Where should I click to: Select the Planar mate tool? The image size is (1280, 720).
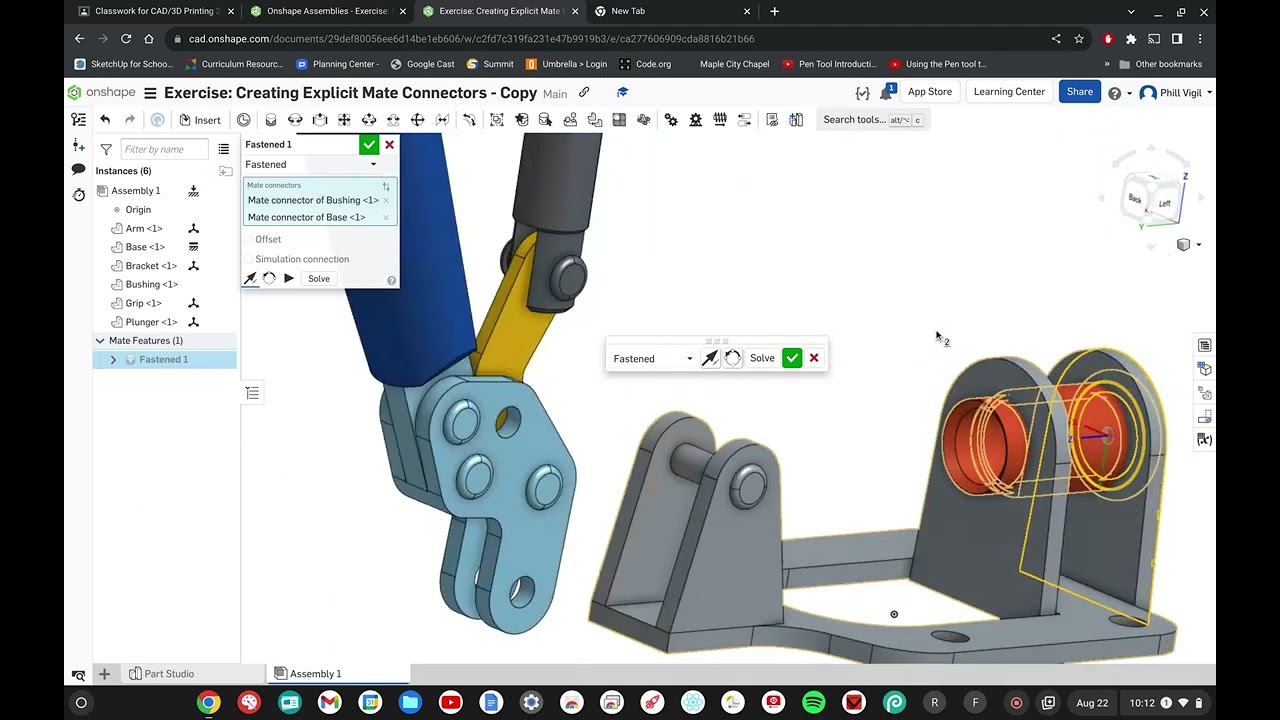(x=344, y=120)
